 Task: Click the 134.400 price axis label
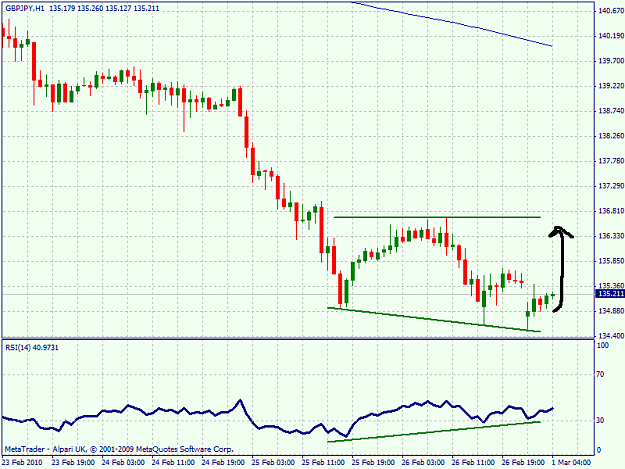611,336
